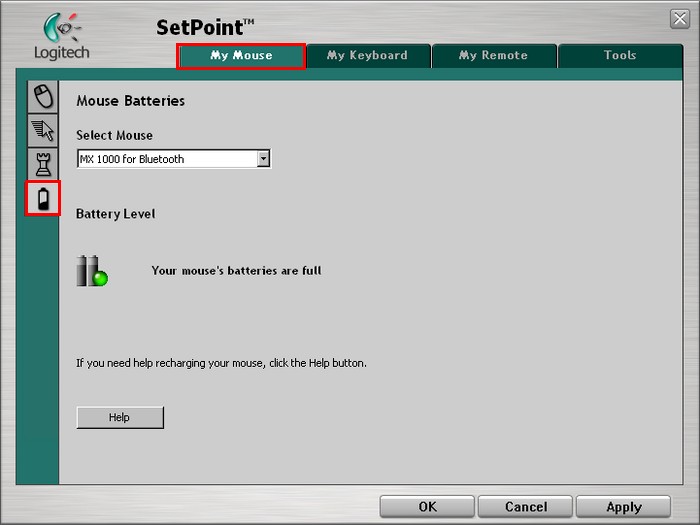Screen dimensions: 700x525
Task: Confirm with the OK button
Action: point(427,507)
